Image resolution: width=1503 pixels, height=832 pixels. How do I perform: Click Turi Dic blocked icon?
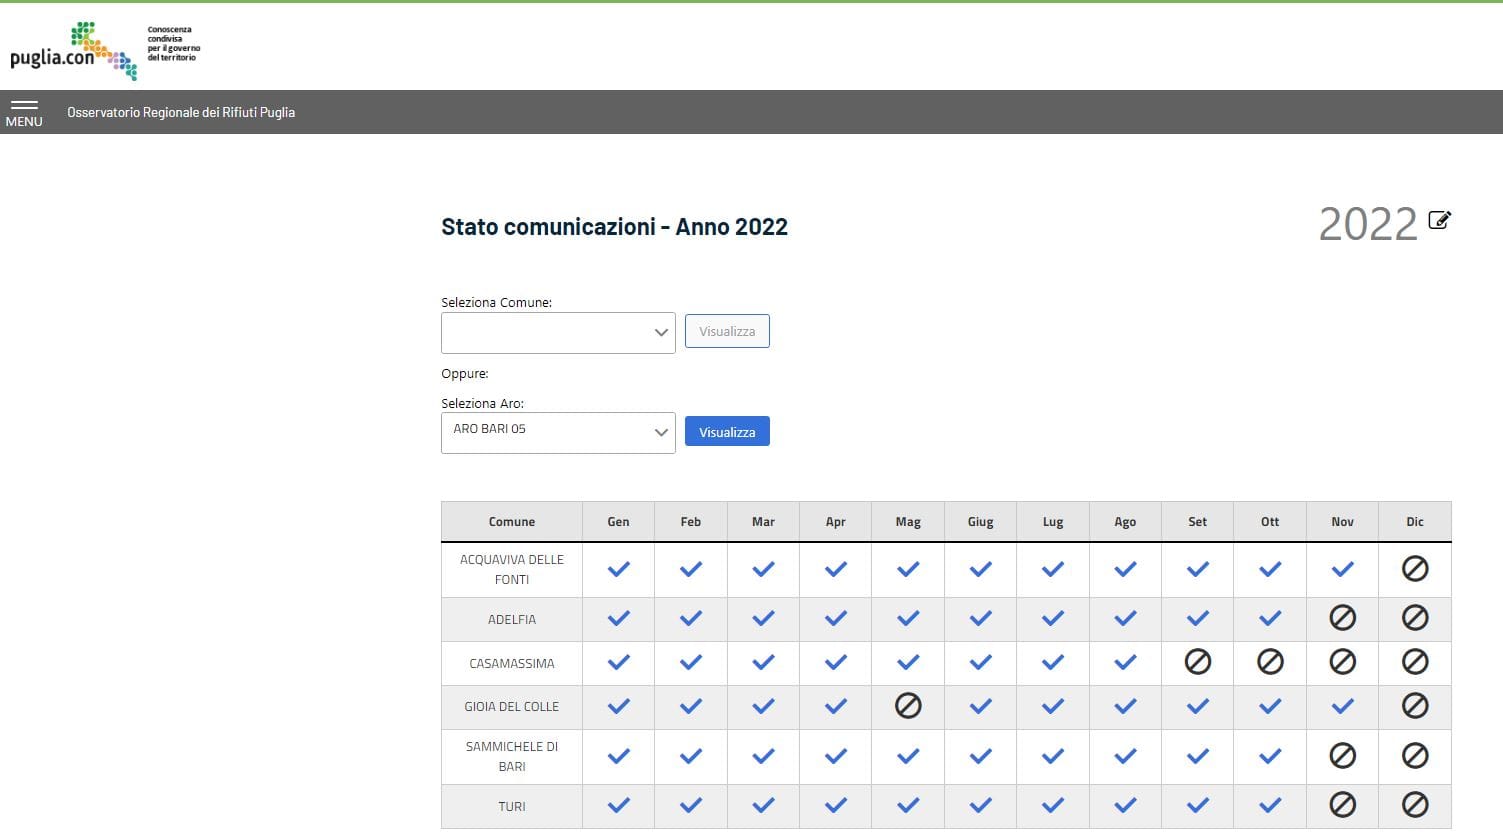pyautogui.click(x=1415, y=805)
